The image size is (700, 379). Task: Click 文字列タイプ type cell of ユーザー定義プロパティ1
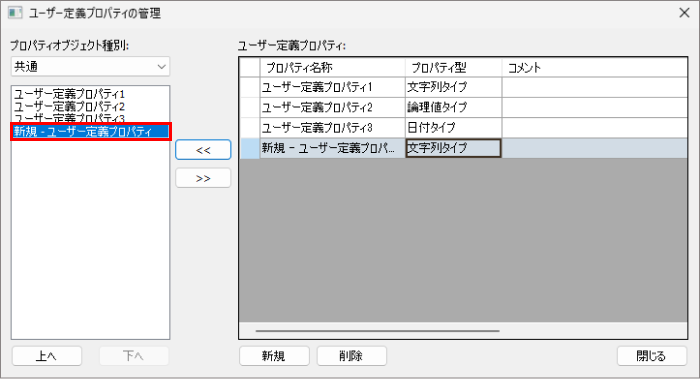click(x=454, y=87)
